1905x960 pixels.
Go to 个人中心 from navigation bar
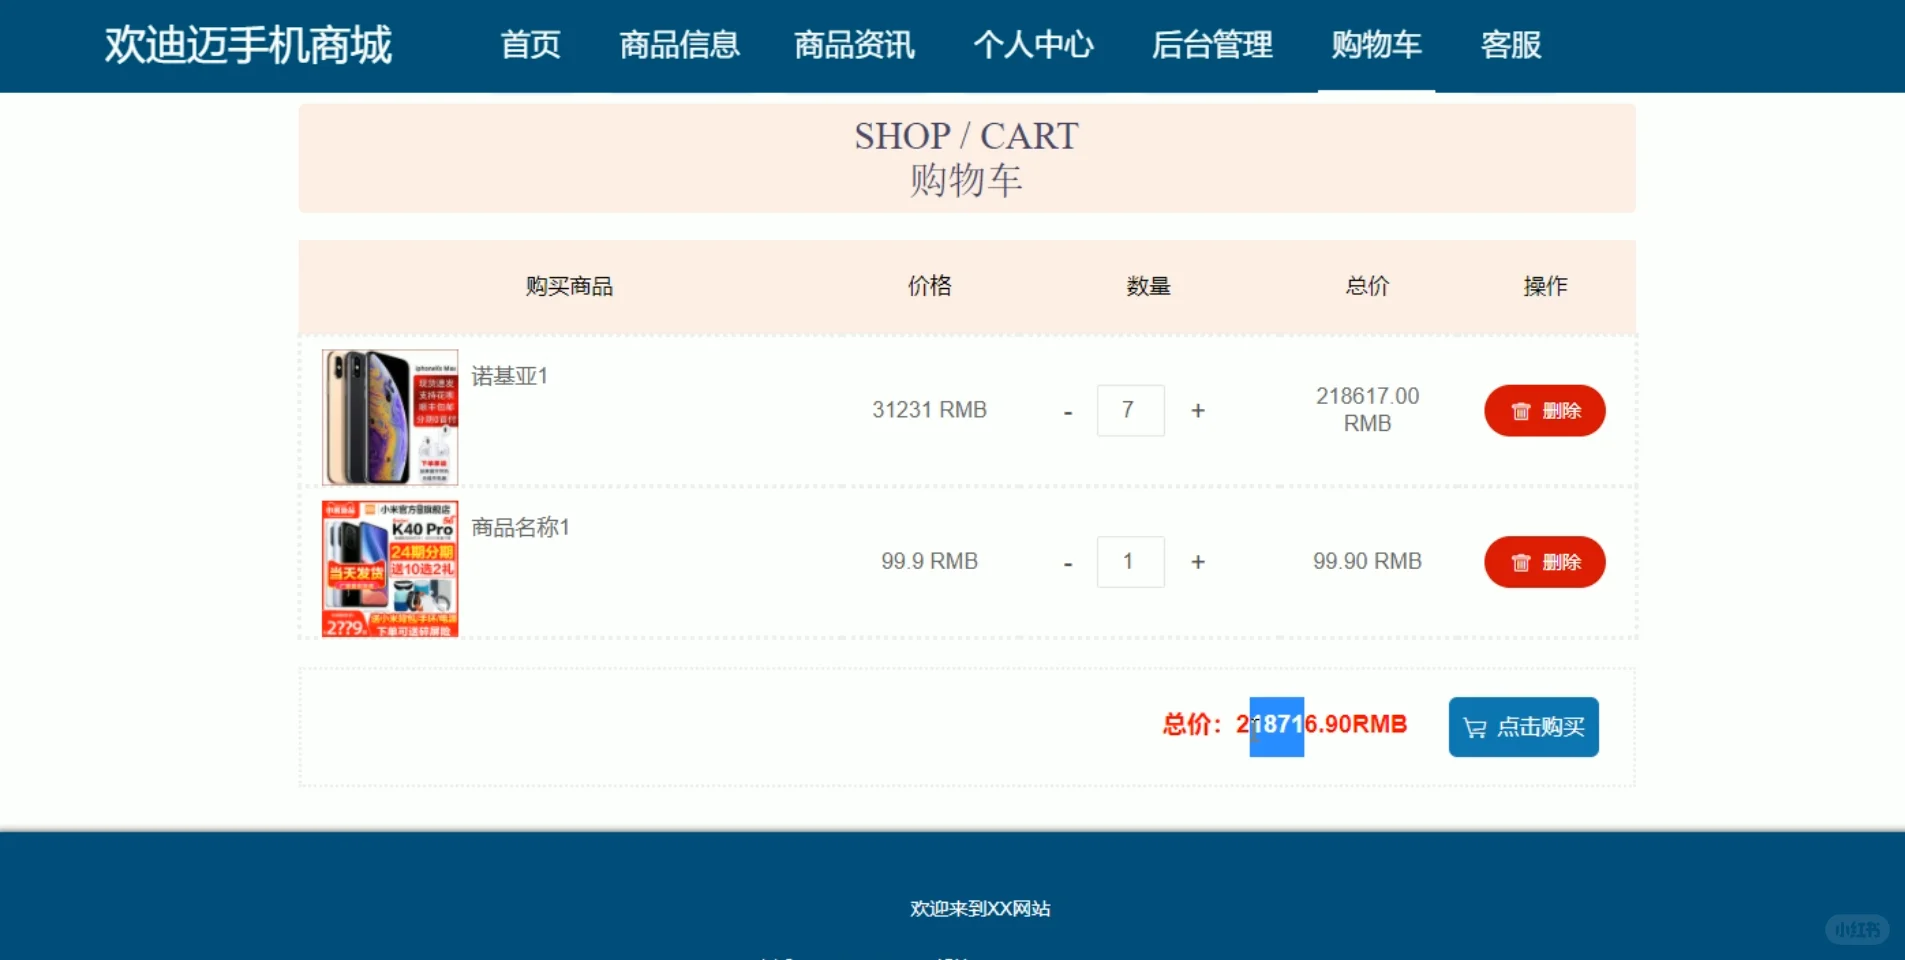pyautogui.click(x=1032, y=45)
